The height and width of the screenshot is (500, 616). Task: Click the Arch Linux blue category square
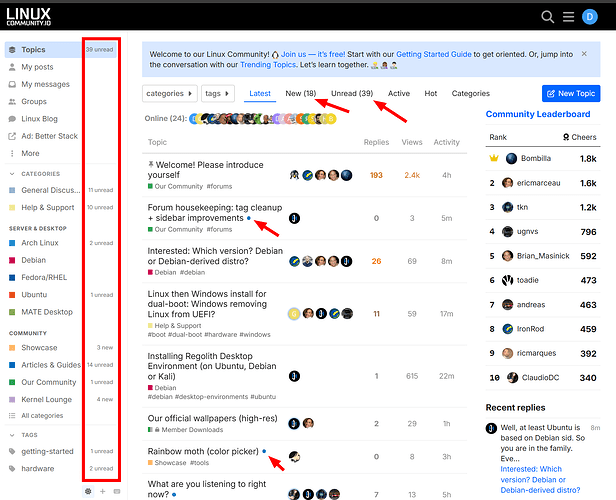(12, 243)
